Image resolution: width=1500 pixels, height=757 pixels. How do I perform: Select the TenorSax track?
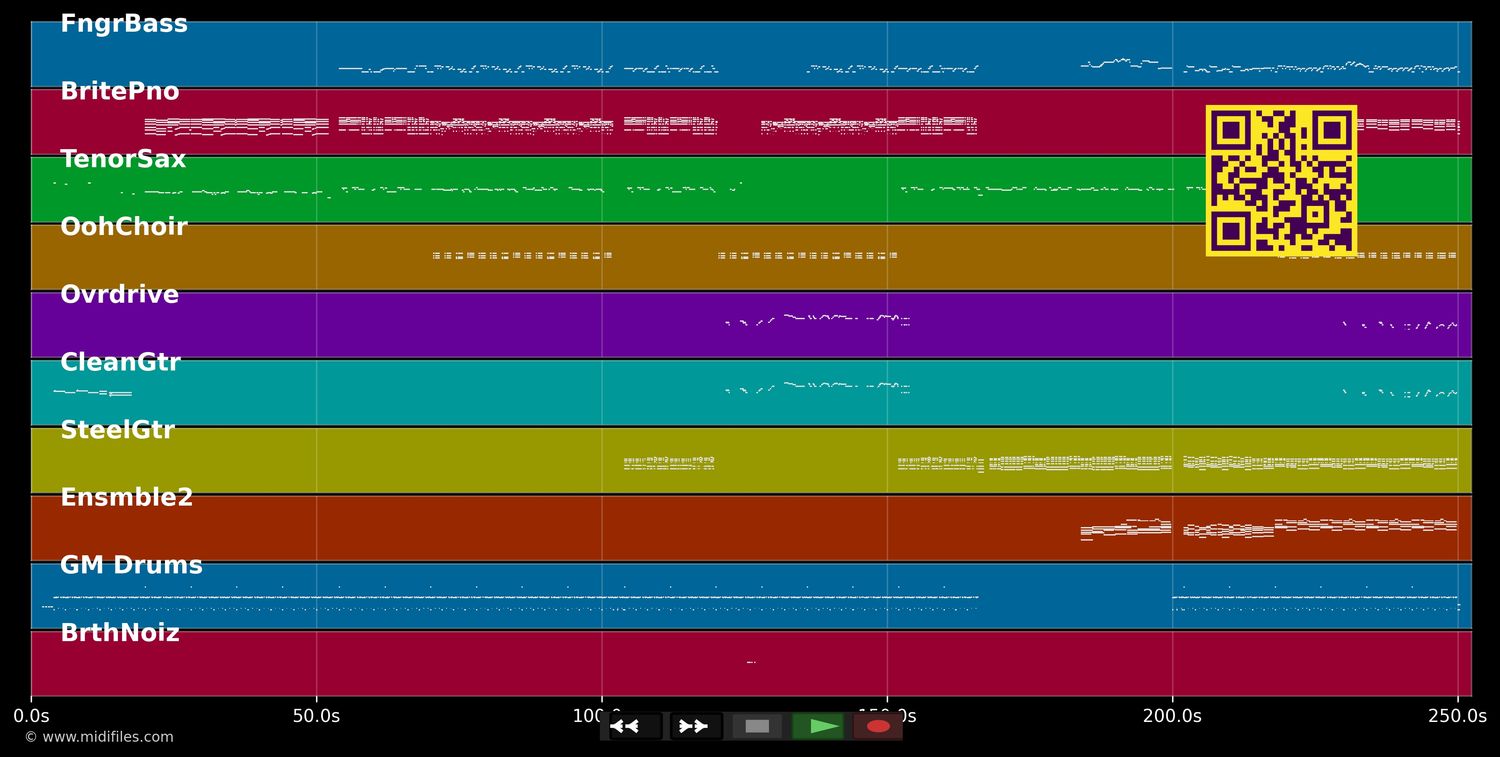pos(122,158)
